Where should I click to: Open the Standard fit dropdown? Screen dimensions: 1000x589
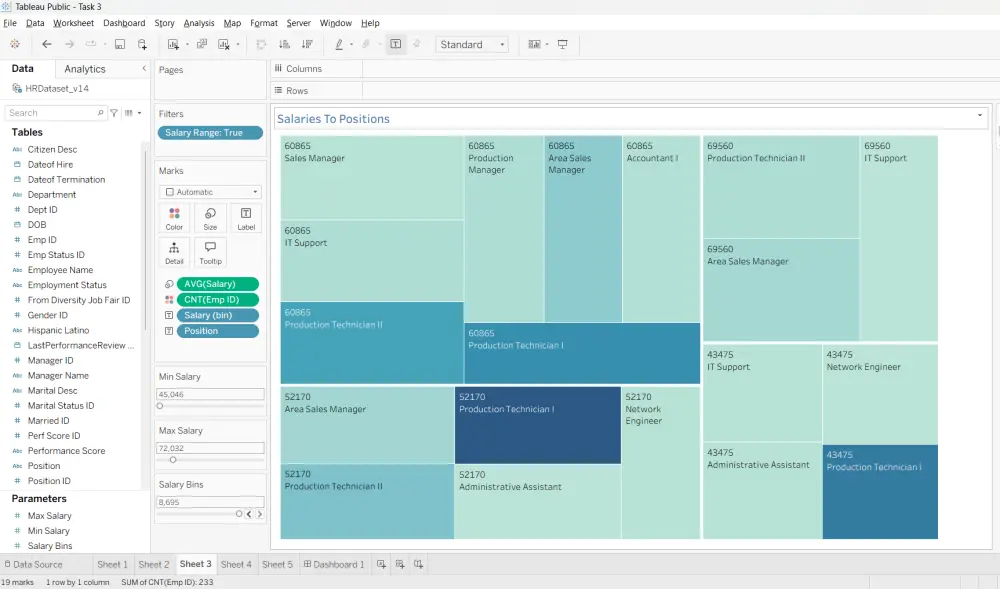(x=471, y=45)
